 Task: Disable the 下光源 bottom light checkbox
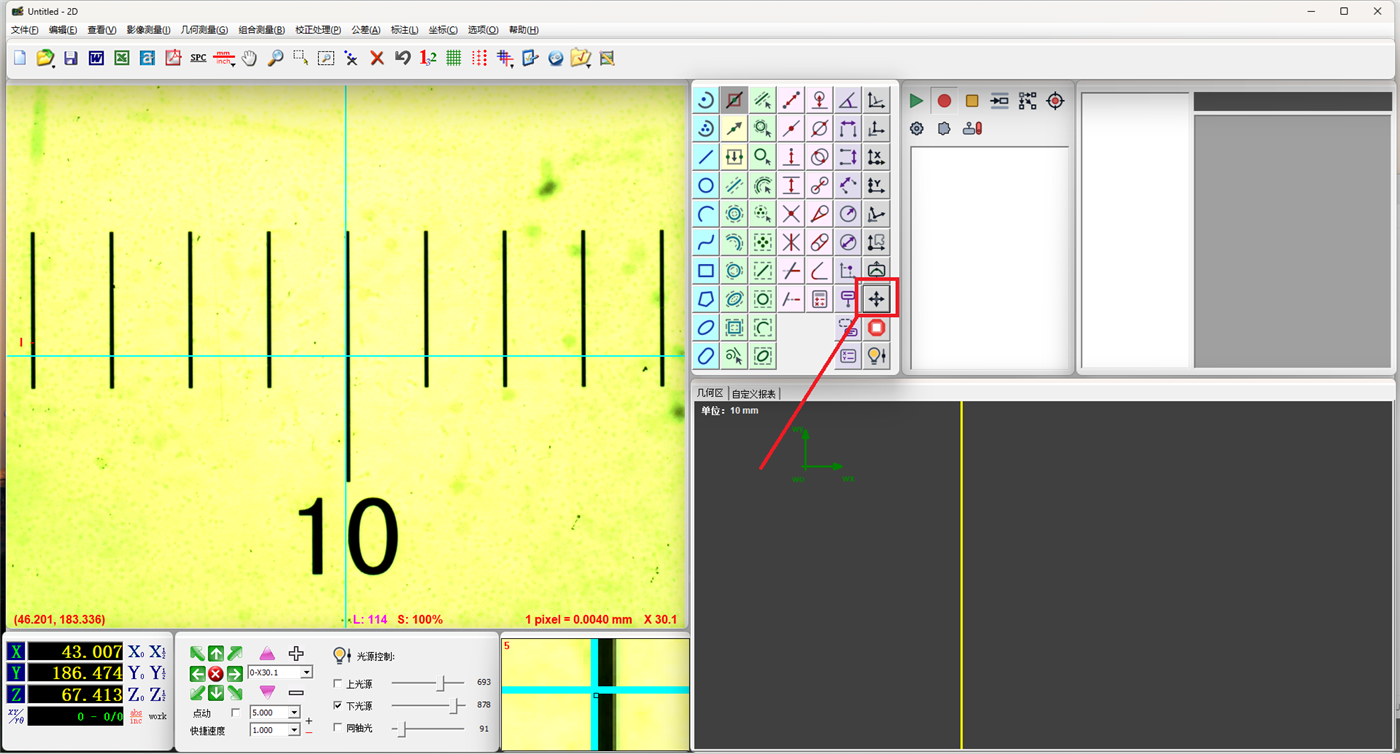(338, 706)
